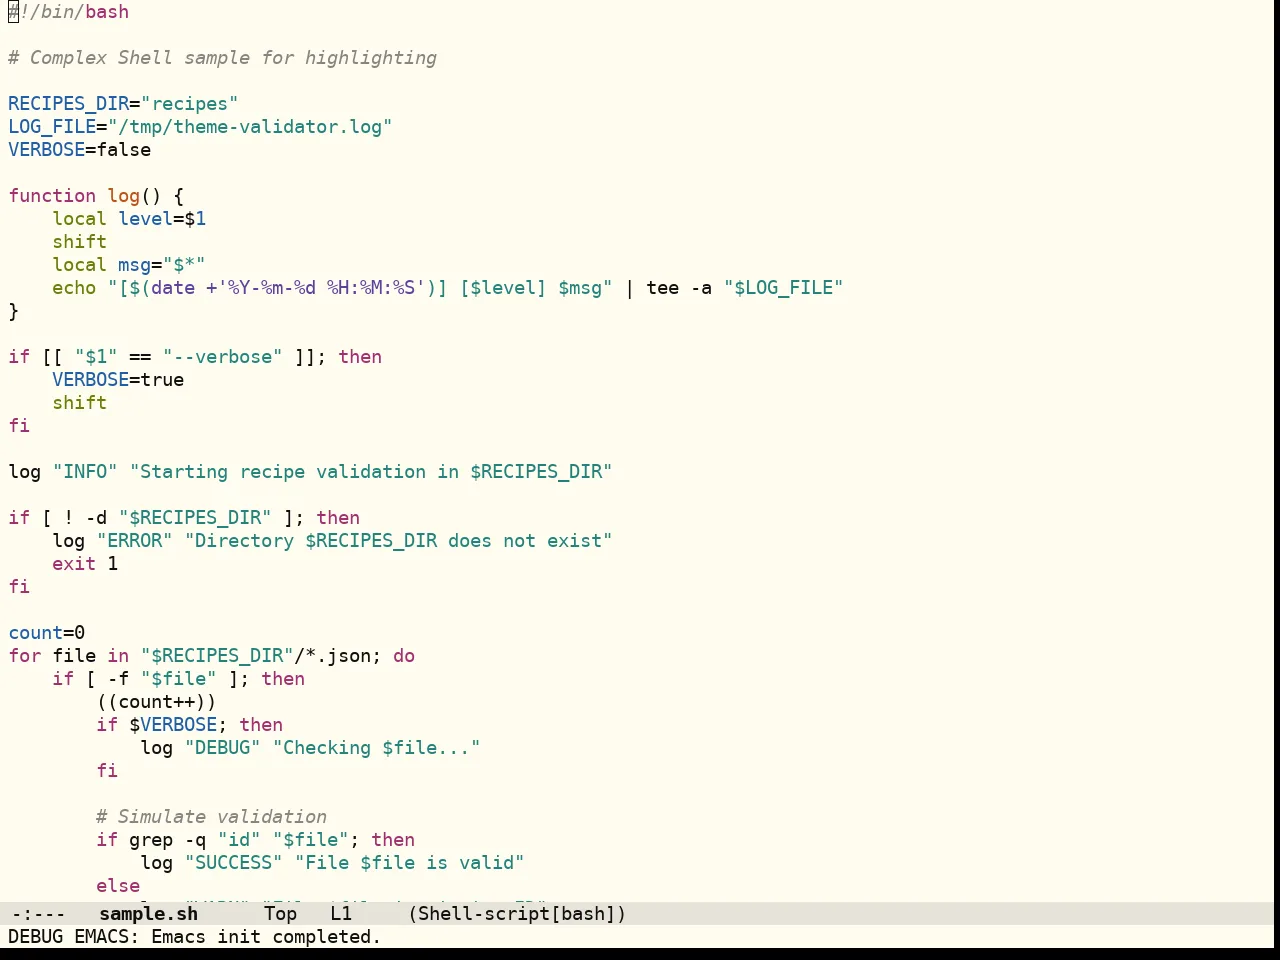Screen dimensions: 1280x960
Task: Click the closing brace of log function
Action: (x=13, y=311)
